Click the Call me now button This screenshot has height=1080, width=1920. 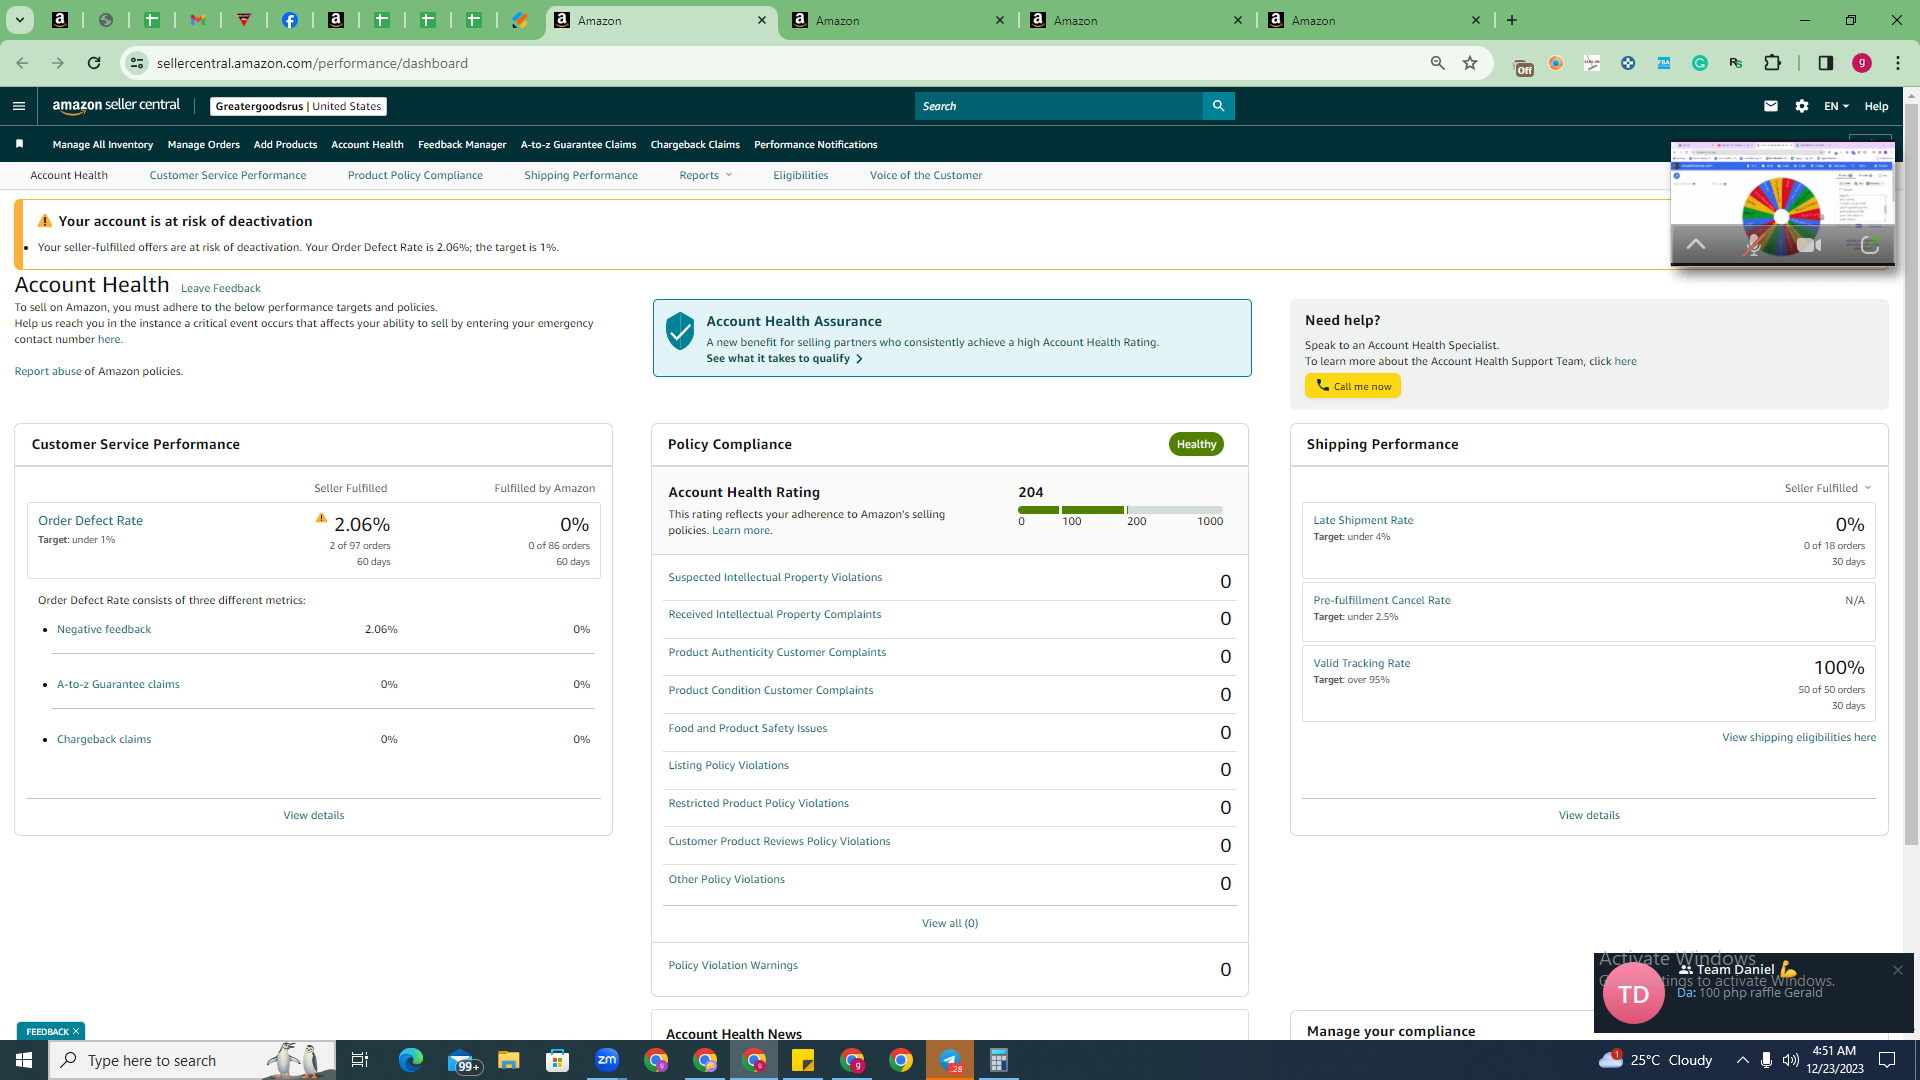tap(1352, 386)
